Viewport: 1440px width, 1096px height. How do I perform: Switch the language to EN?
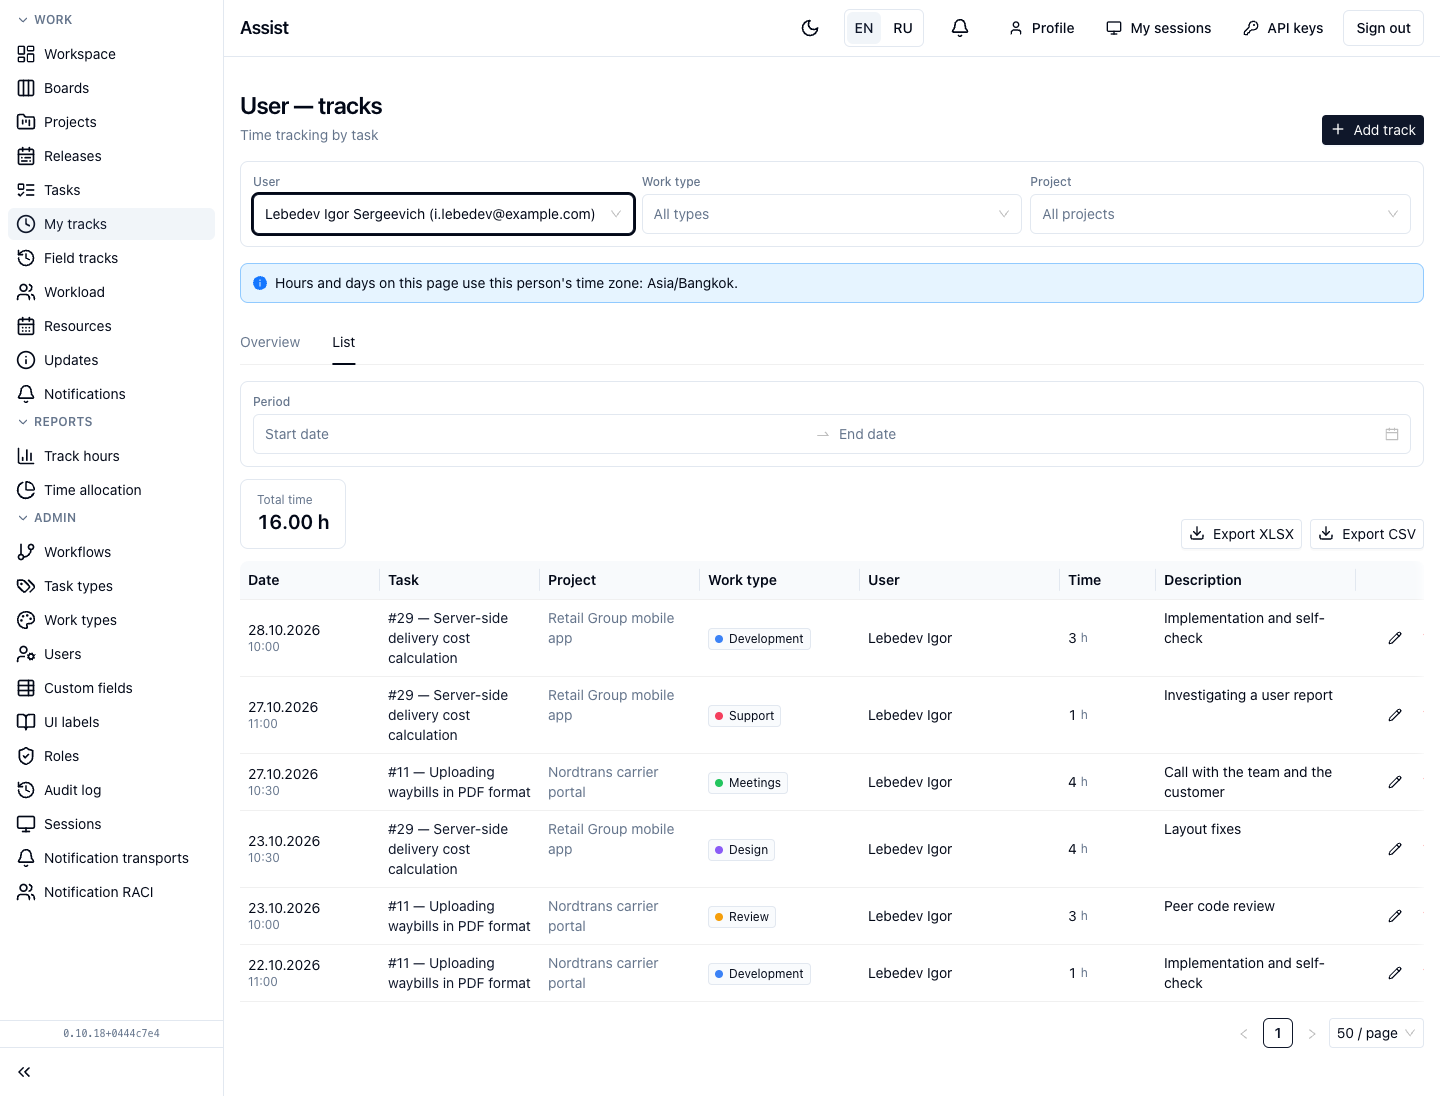pyautogui.click(x=864, y=28)
